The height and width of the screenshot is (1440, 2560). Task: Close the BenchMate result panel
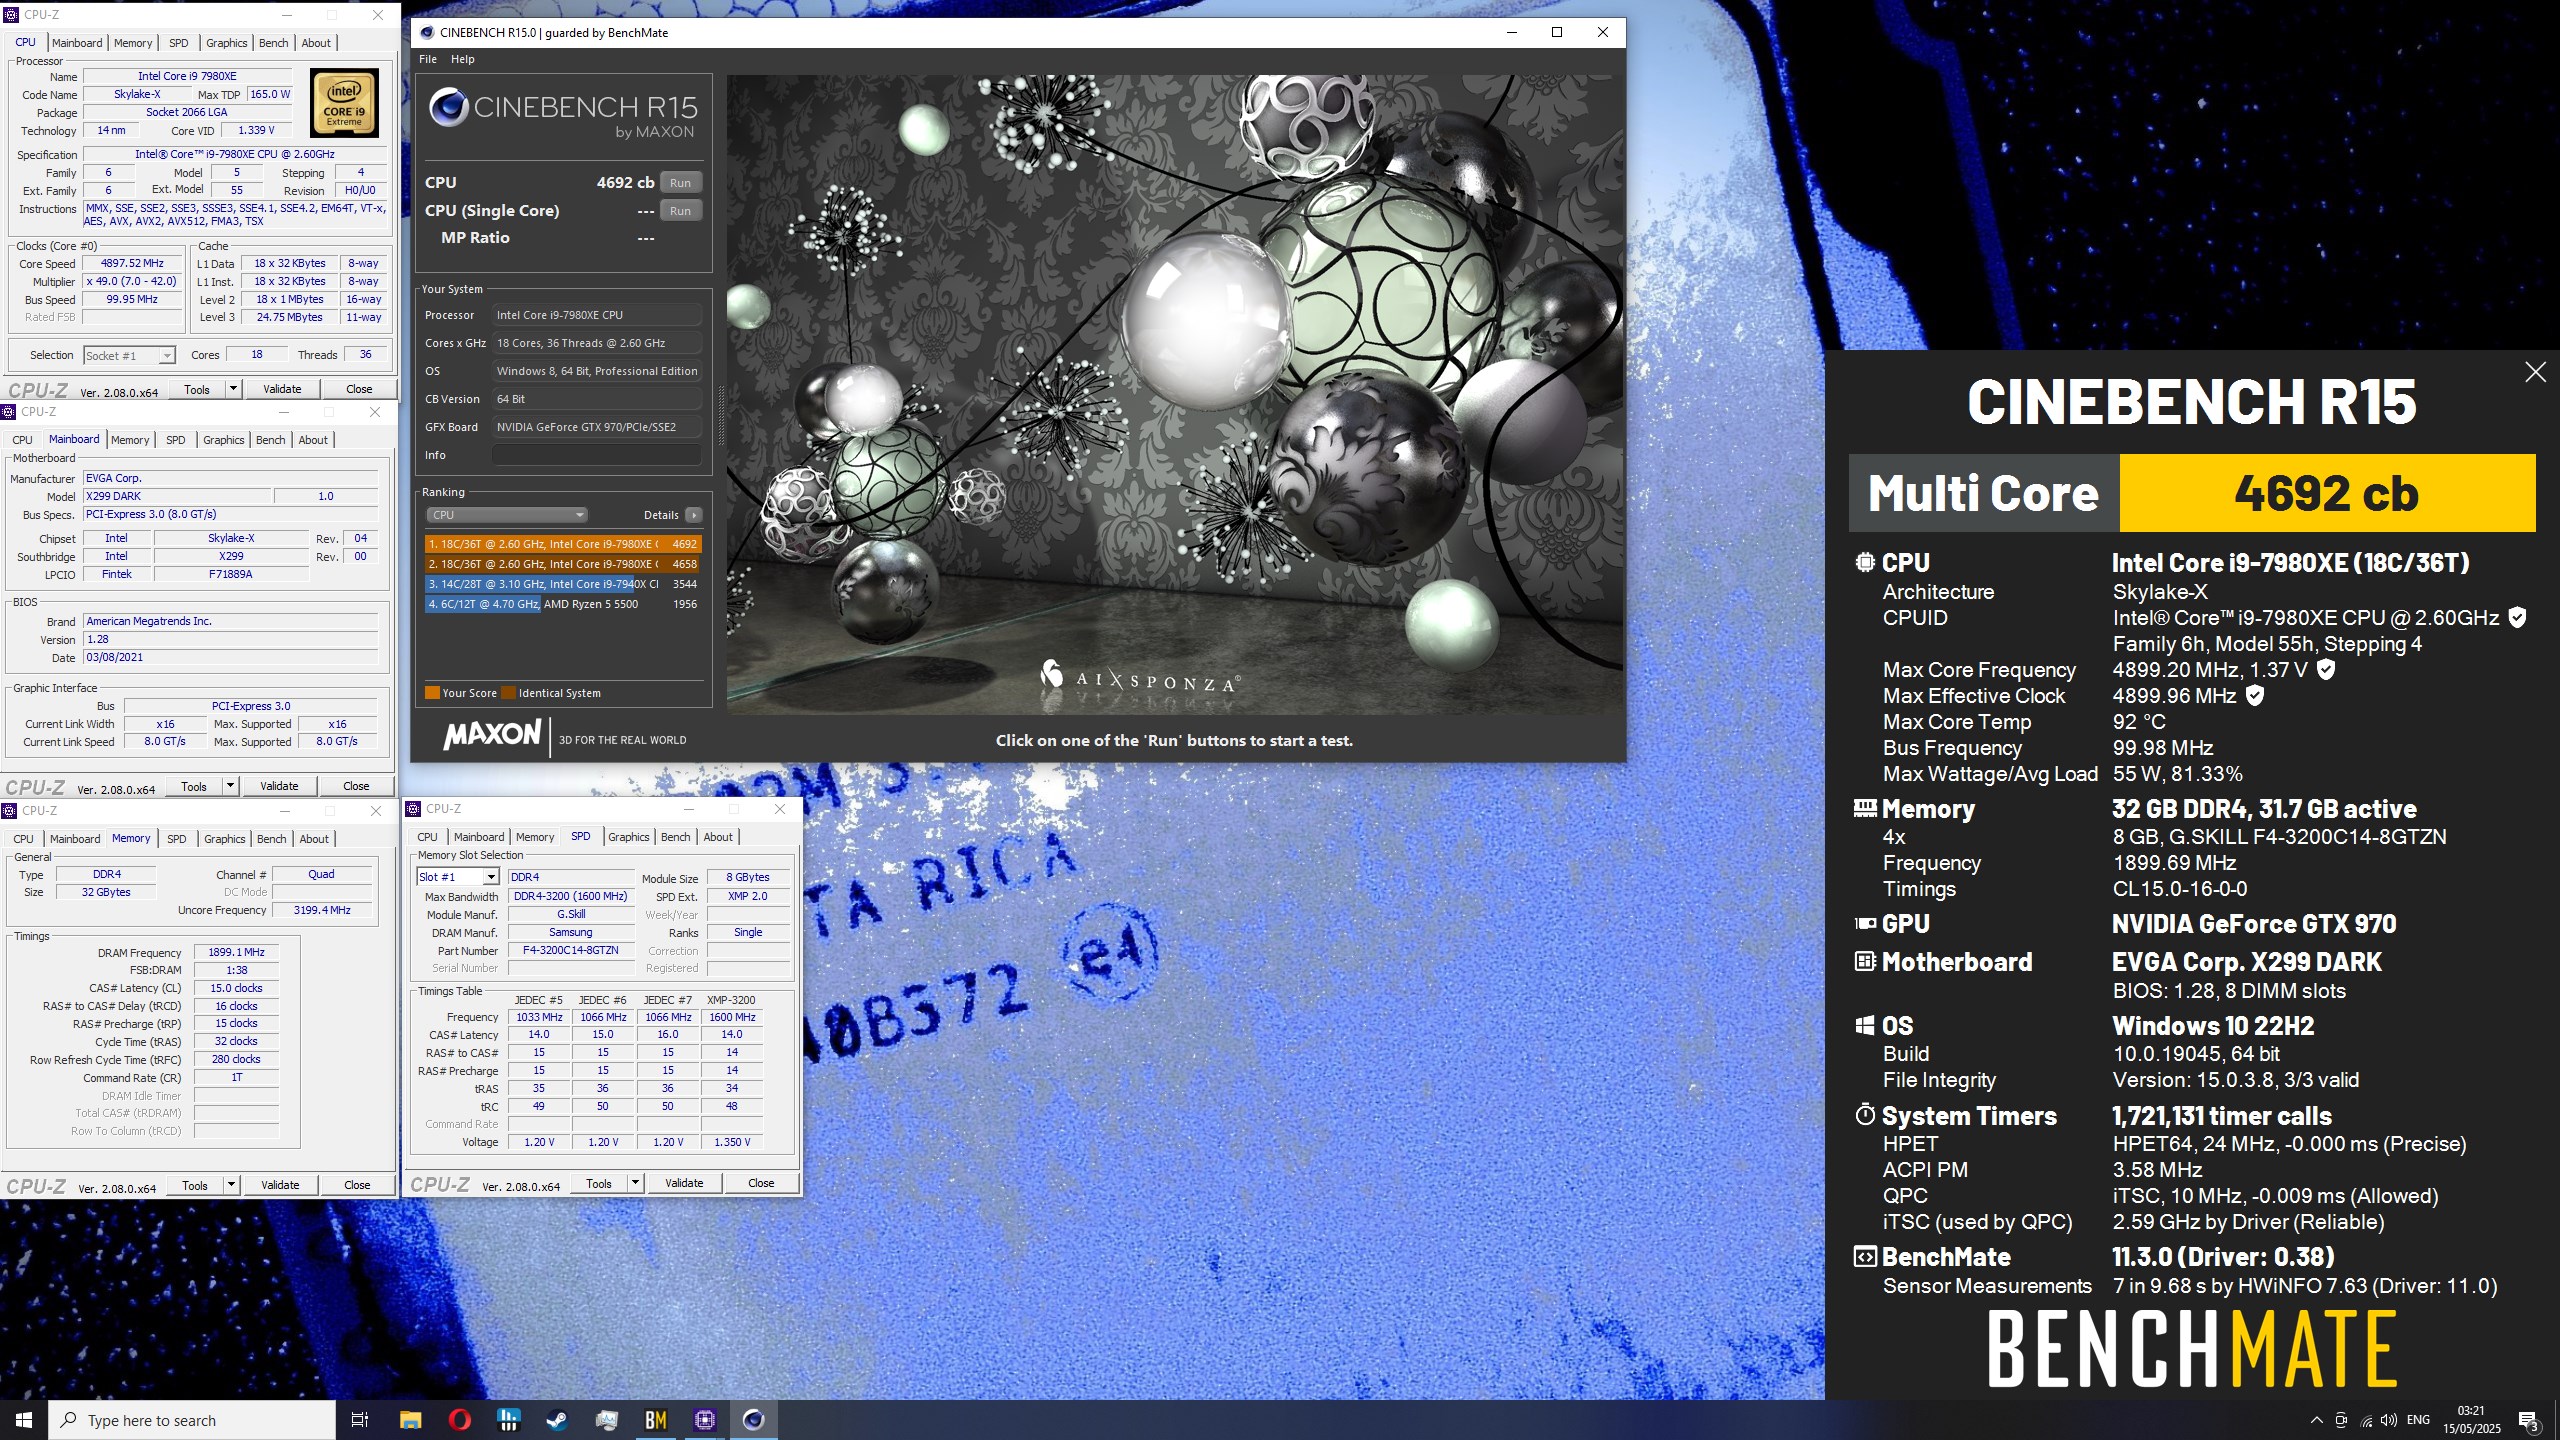2535,372
